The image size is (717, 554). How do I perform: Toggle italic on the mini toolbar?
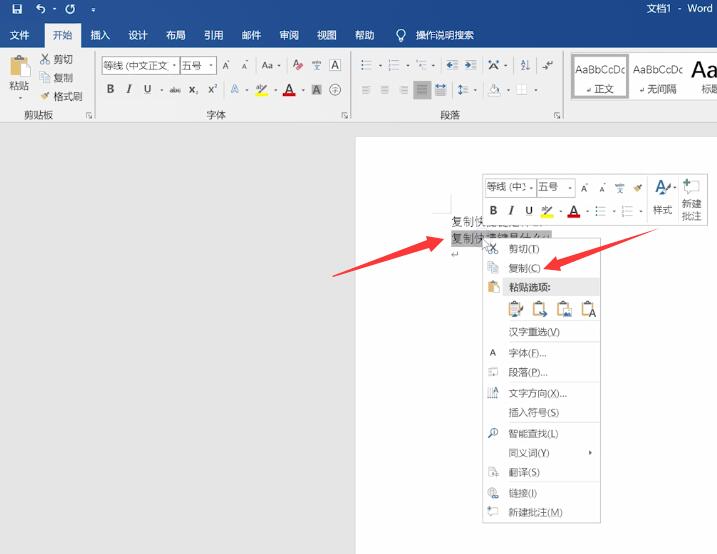(511, 210)
